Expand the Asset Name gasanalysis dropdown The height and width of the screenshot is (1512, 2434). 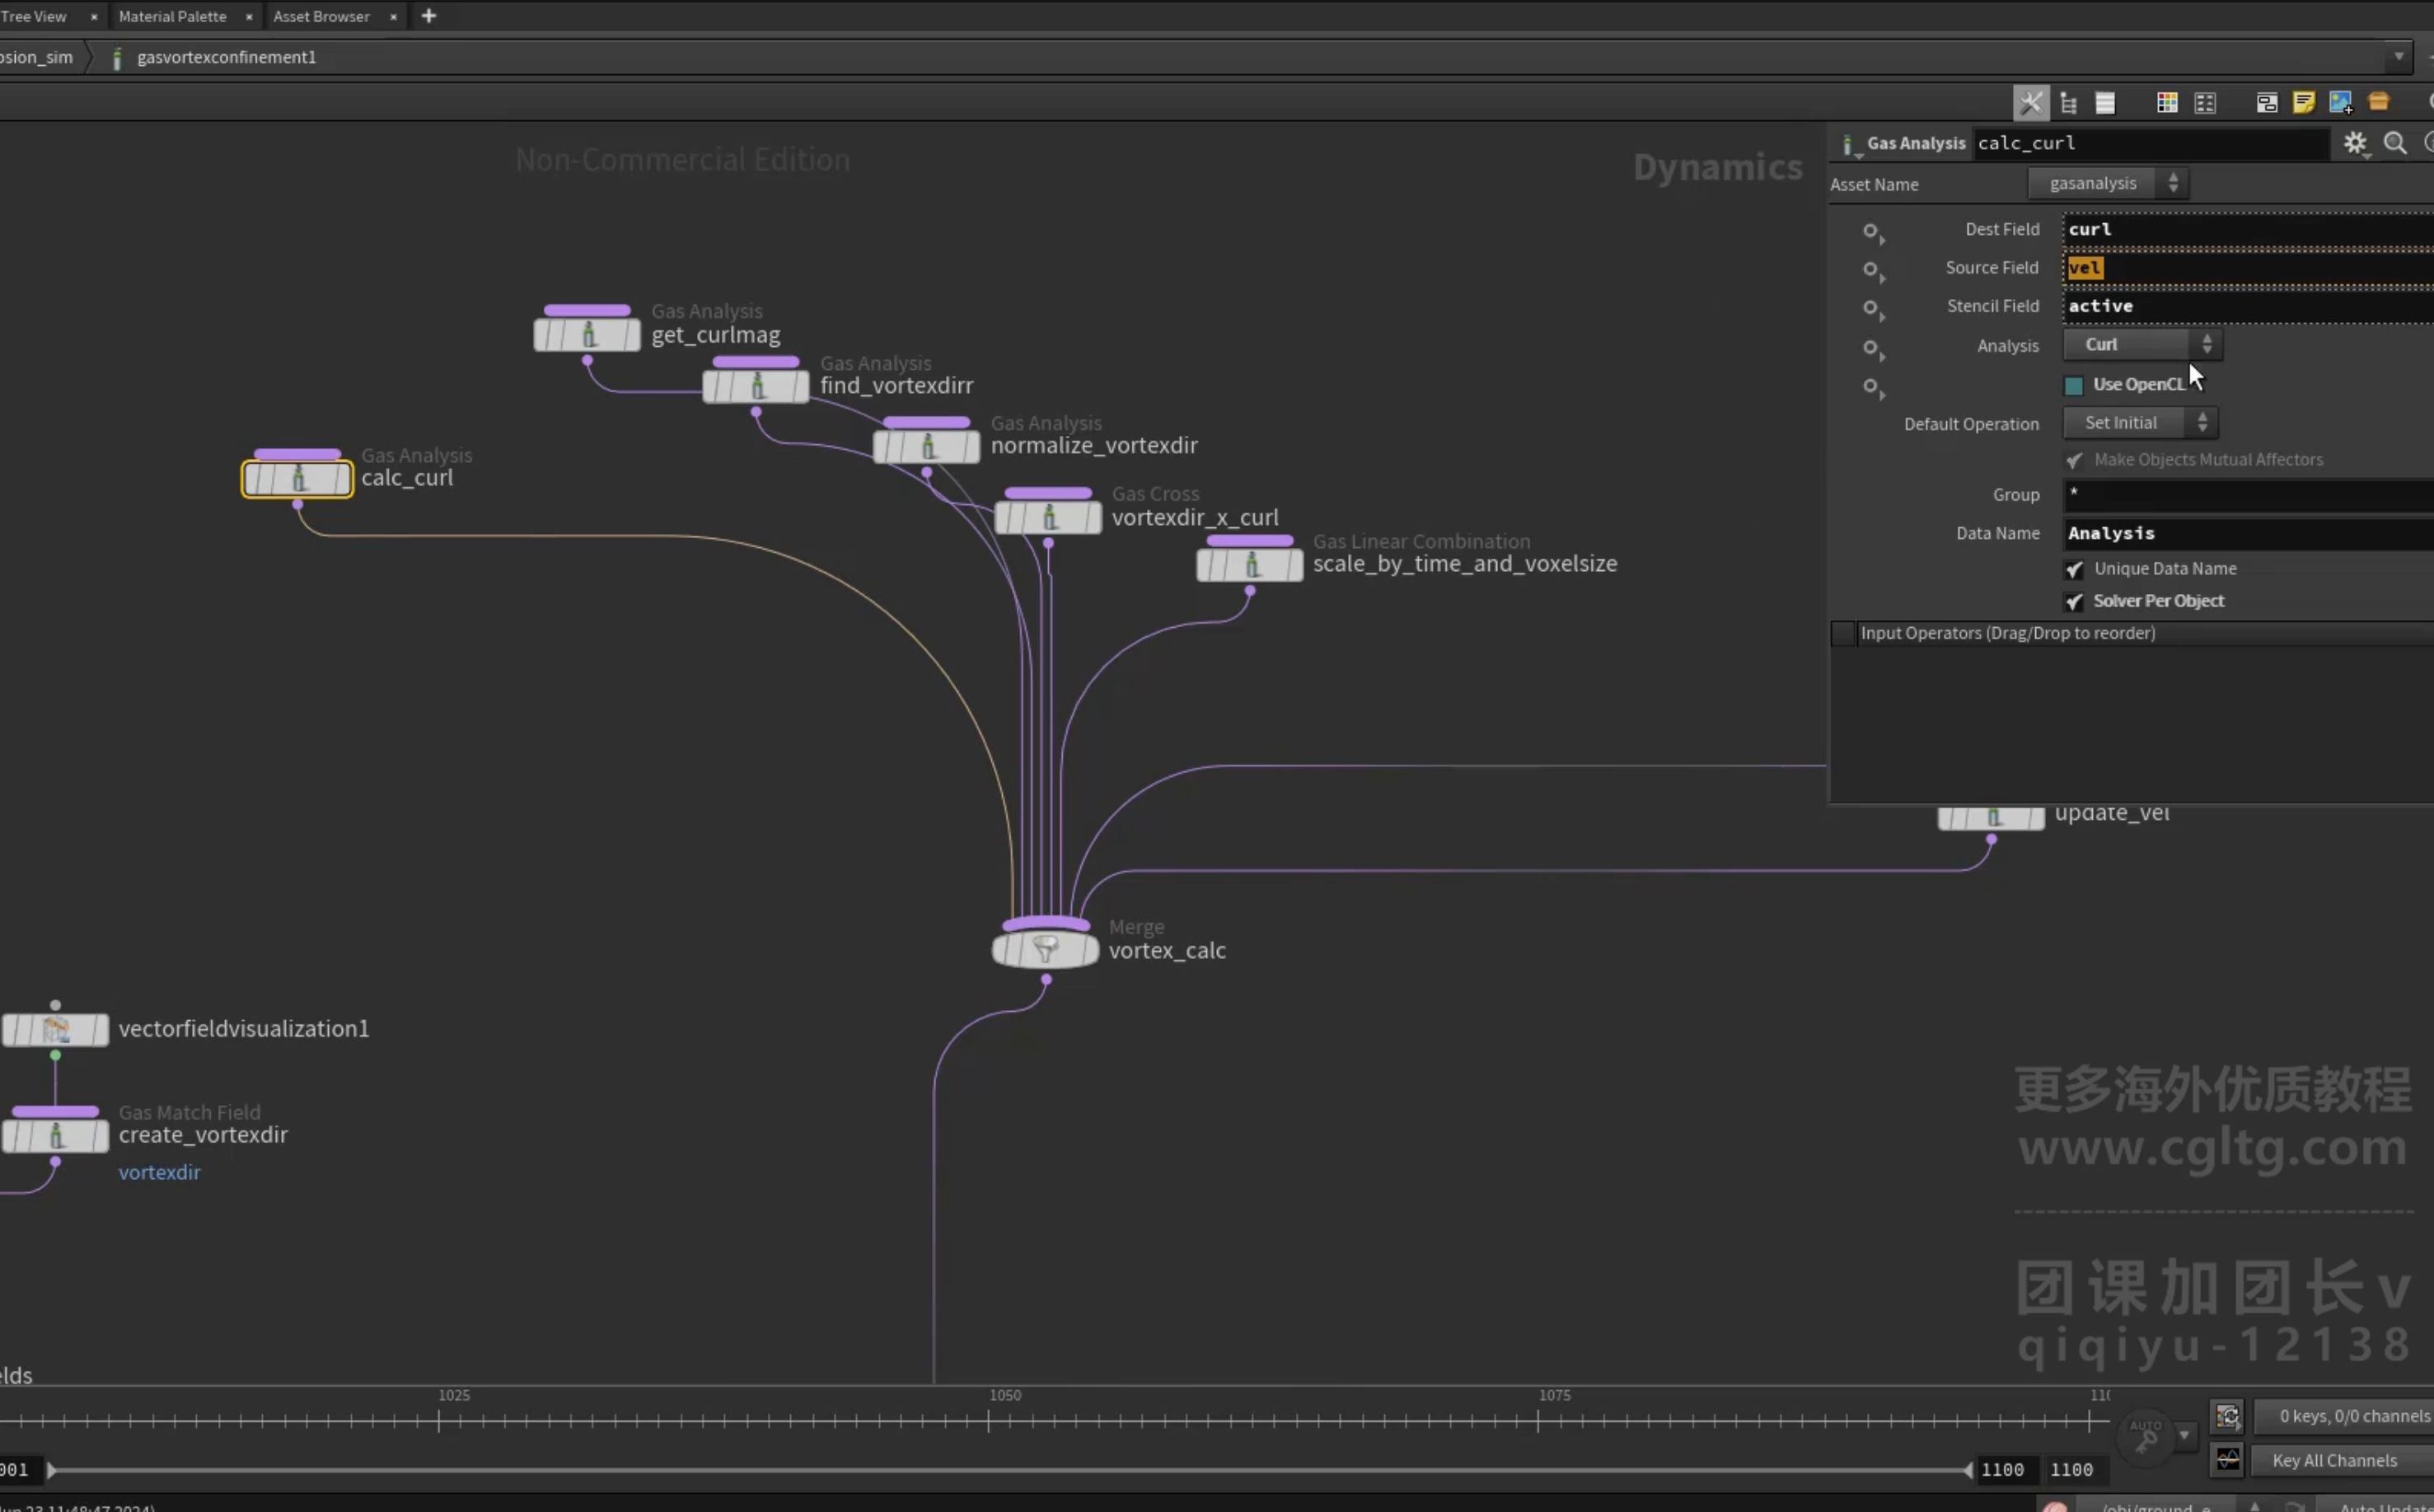click(x=2108, y=183)
